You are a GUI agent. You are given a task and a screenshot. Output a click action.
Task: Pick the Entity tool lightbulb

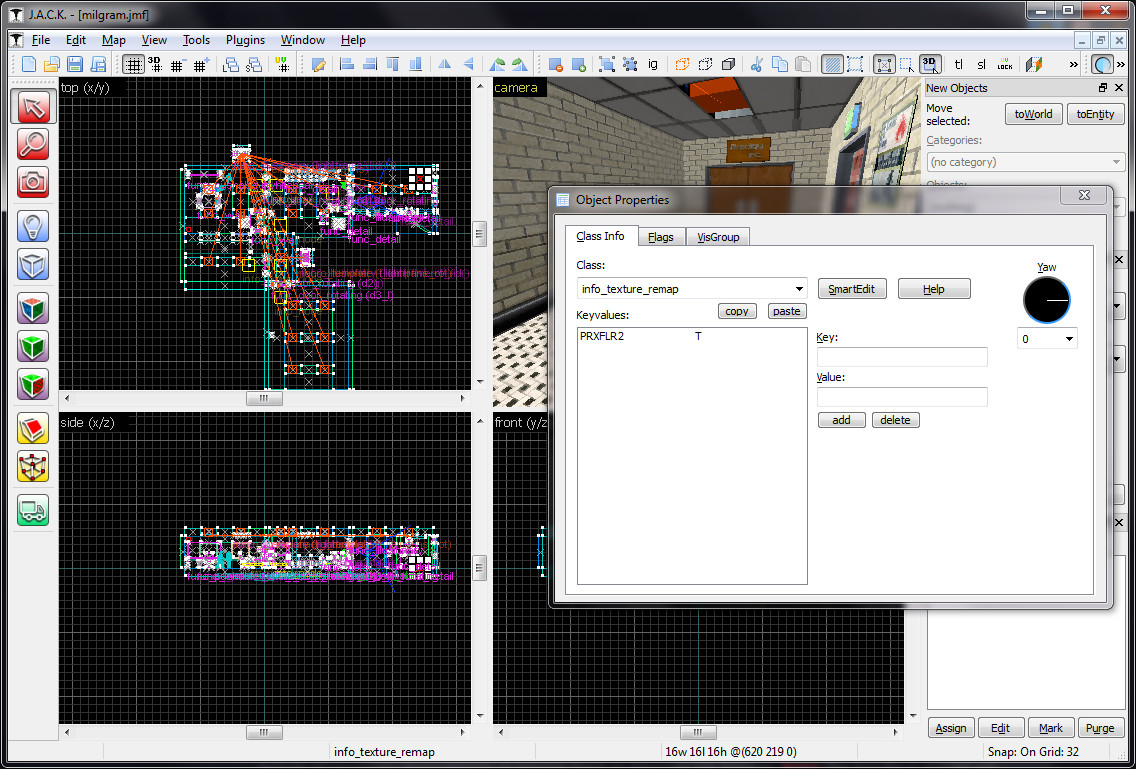point(33,225)
